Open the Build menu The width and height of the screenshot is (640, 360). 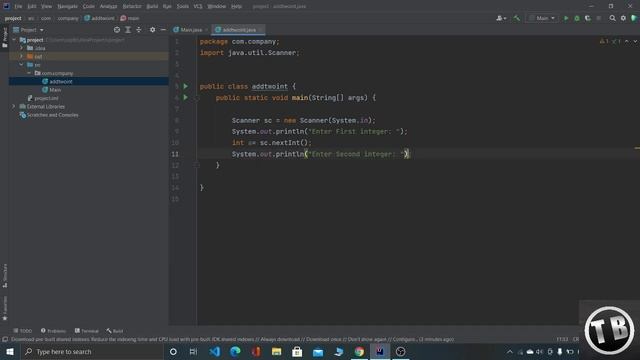tap(152, 7)
